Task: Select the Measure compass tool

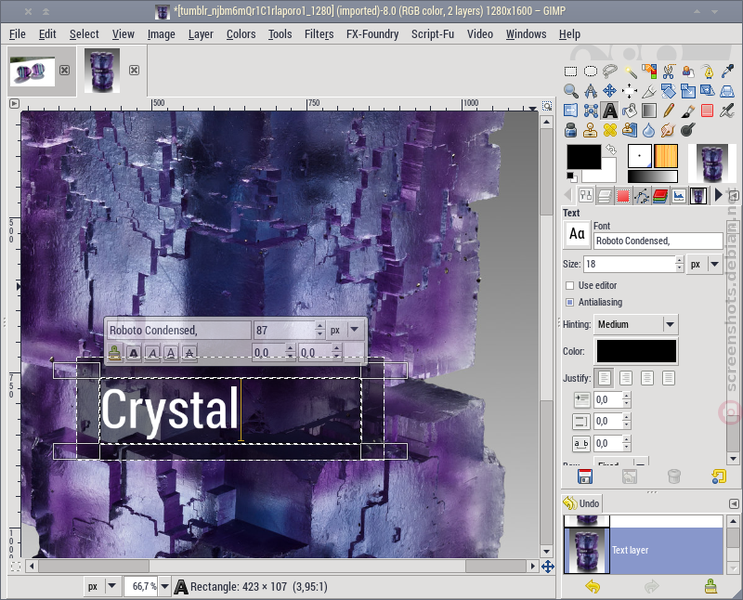Action: coord(590,91)
